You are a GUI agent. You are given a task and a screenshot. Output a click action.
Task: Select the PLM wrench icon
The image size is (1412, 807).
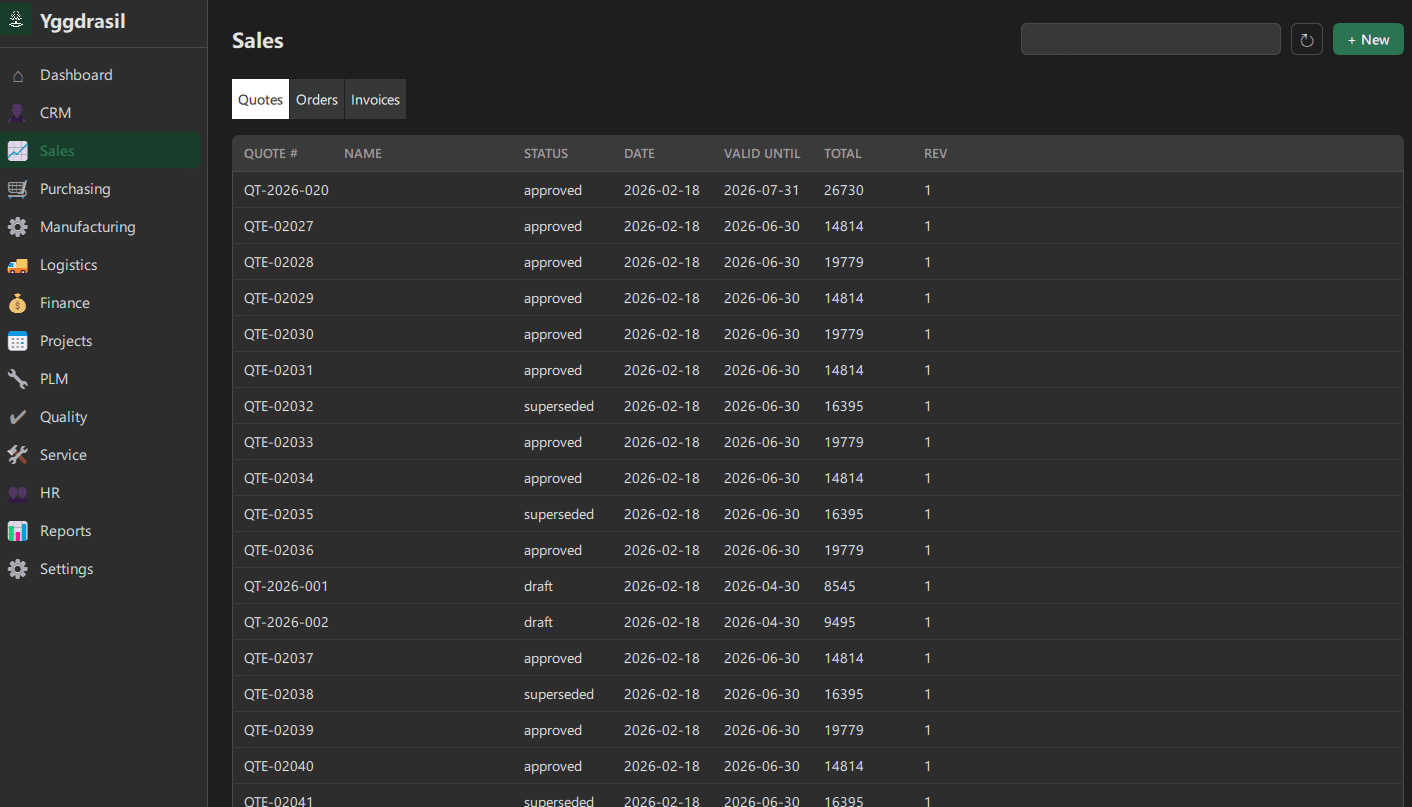pos(17,378)
